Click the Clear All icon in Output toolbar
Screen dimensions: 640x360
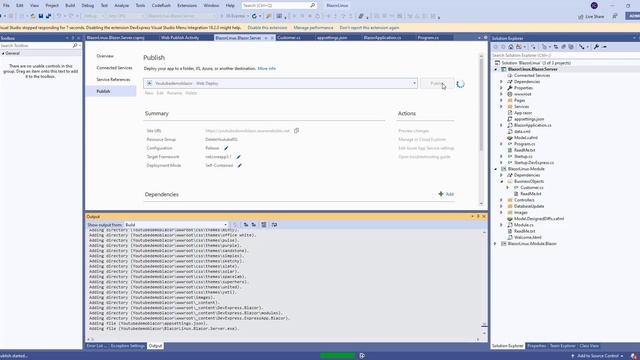pos(264,225)
